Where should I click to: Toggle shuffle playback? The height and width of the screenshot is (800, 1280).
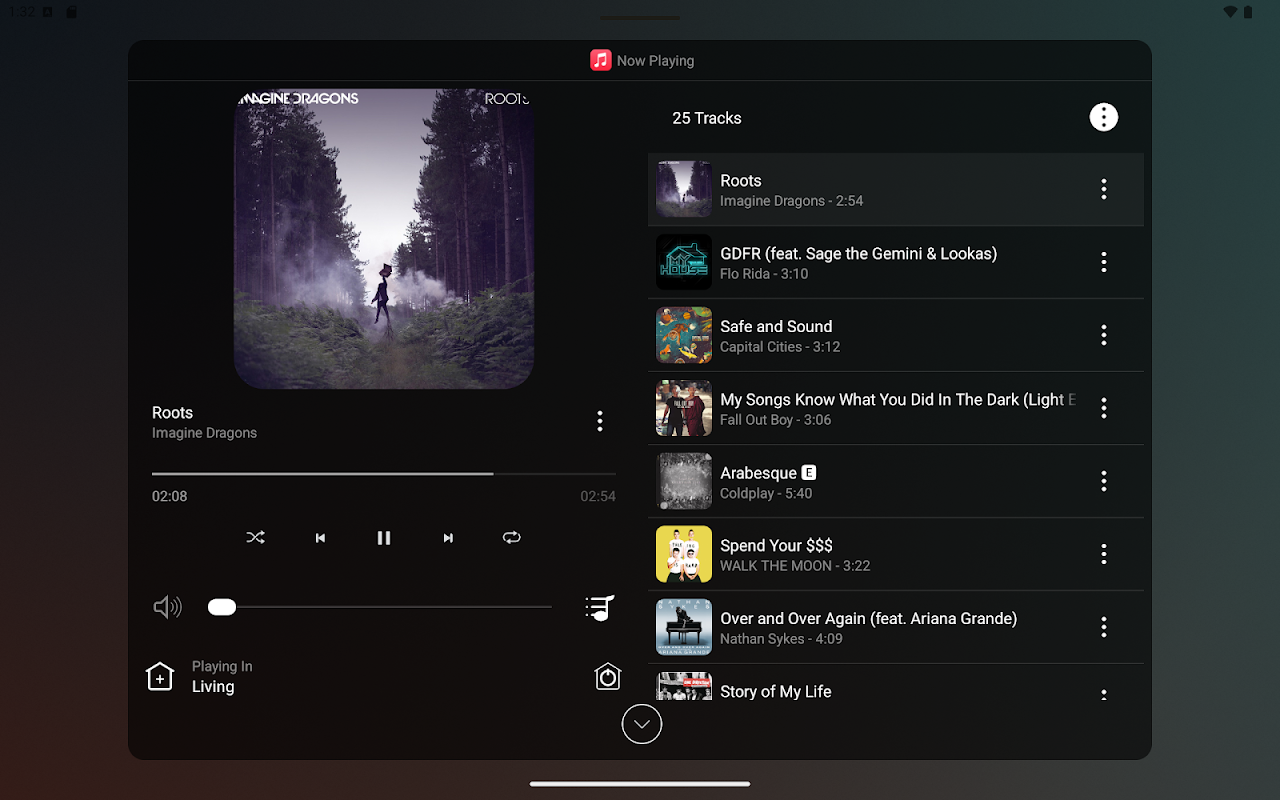click(256, 538)
